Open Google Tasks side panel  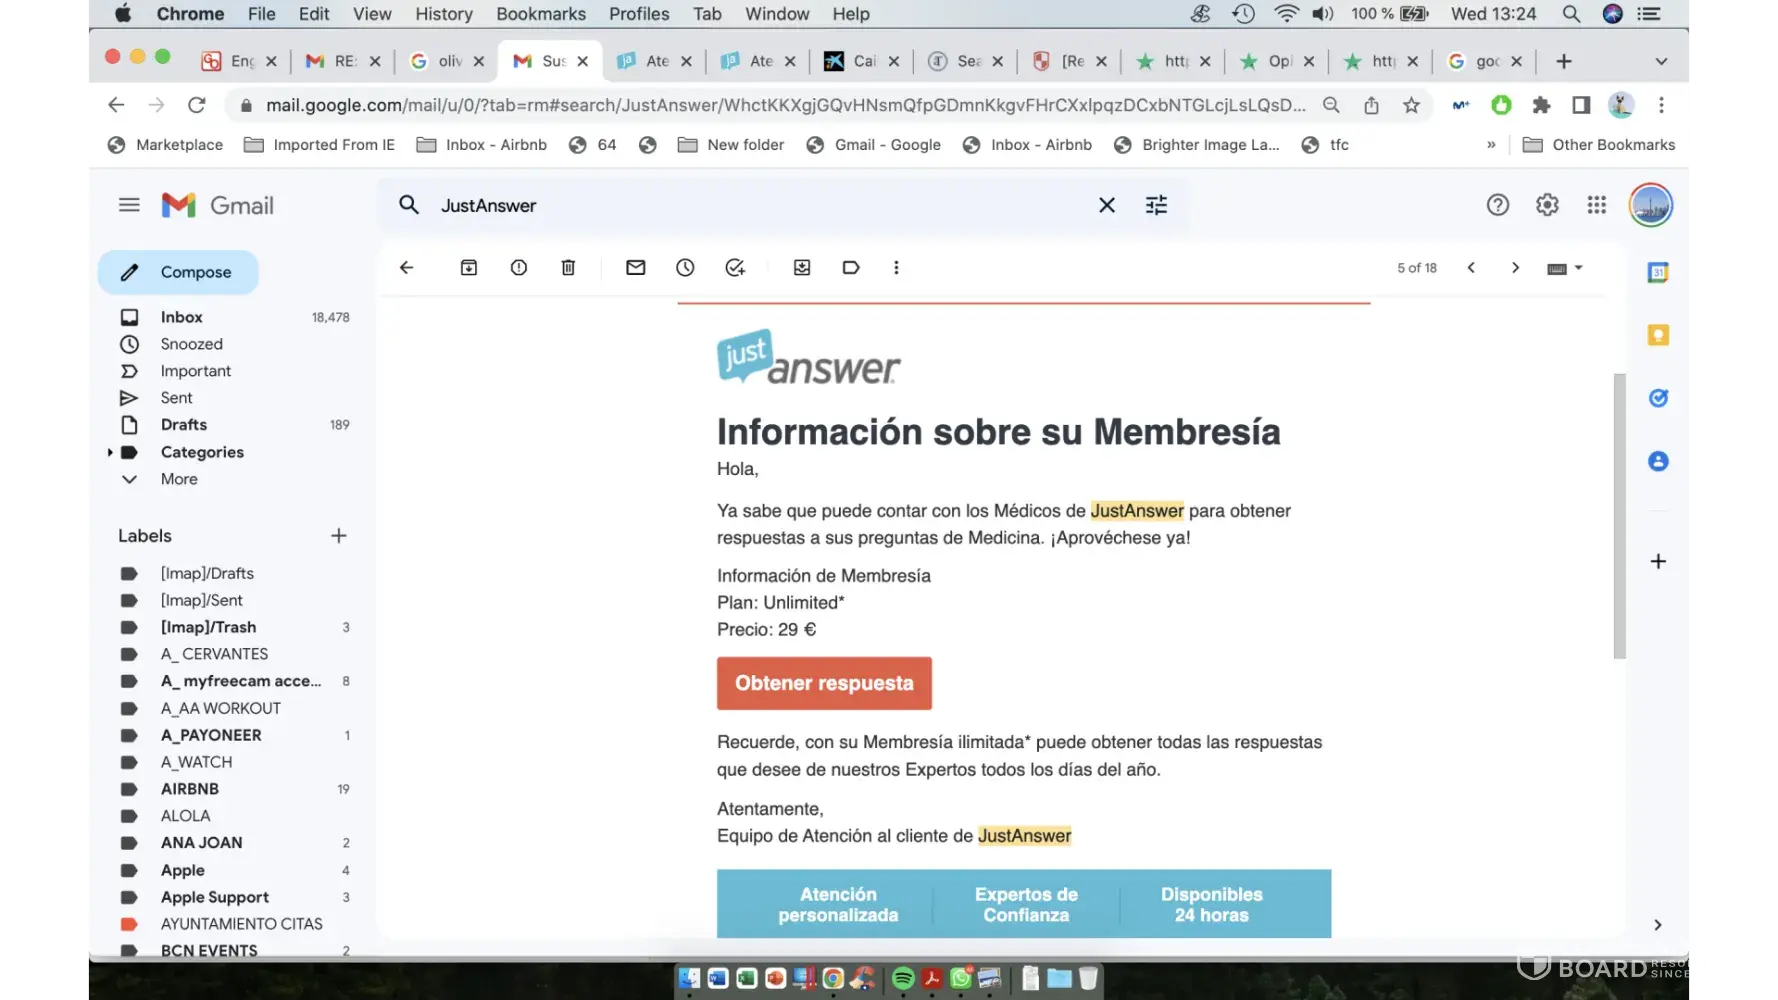[x=1658, y=398]
